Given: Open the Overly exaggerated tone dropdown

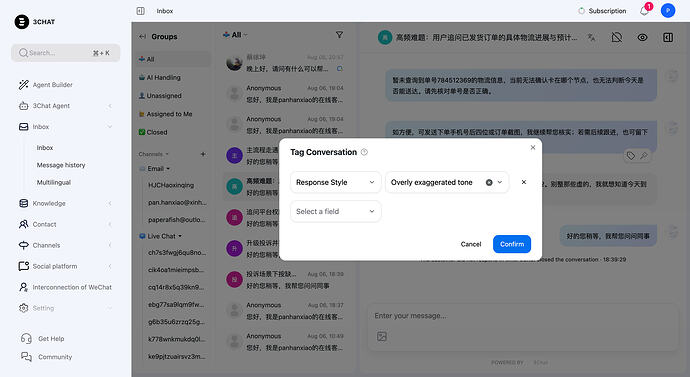Looking at the screenshot, I should [500, 182].
